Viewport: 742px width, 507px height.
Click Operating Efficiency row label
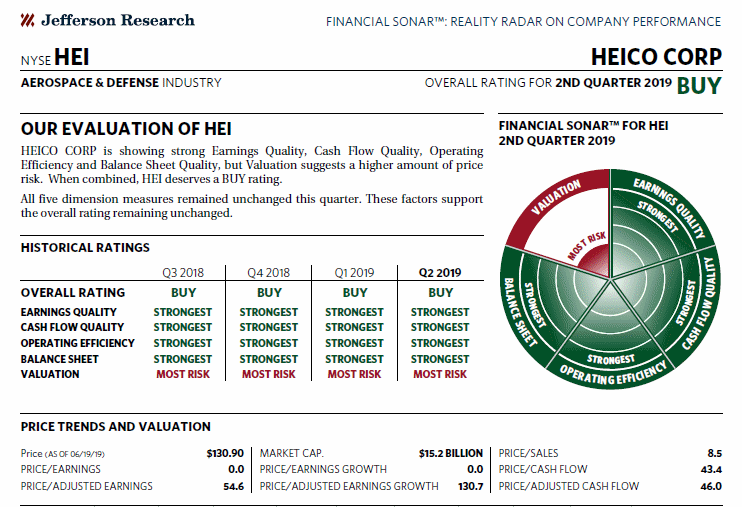click(78, 343)
